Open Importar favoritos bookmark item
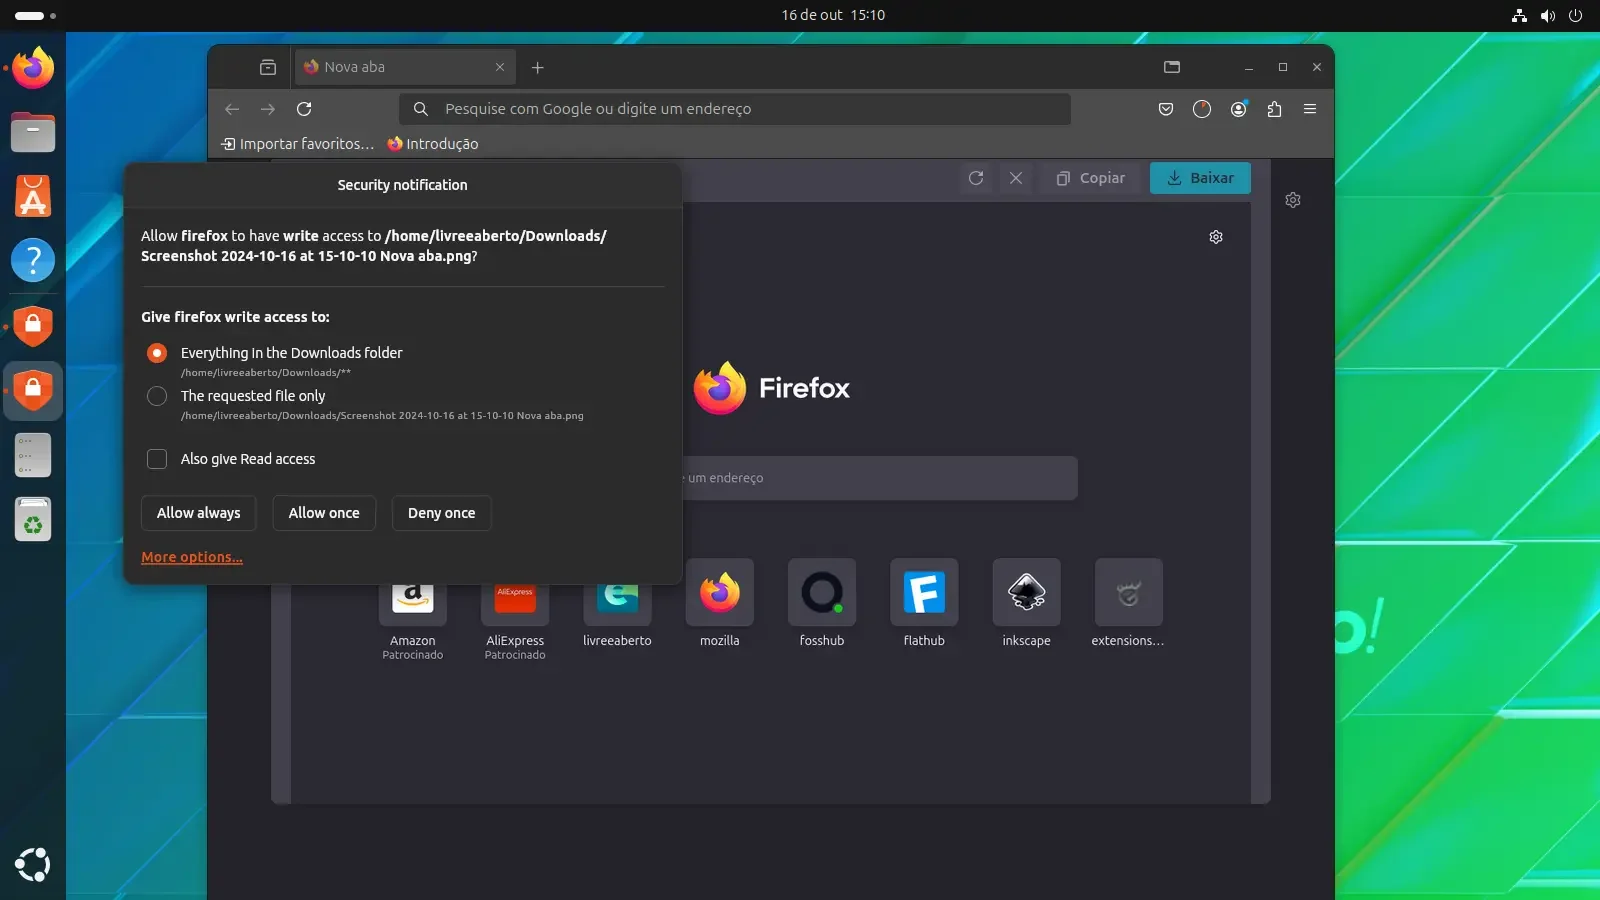This screenshot has height=900, width=1600. click(298, 144)
